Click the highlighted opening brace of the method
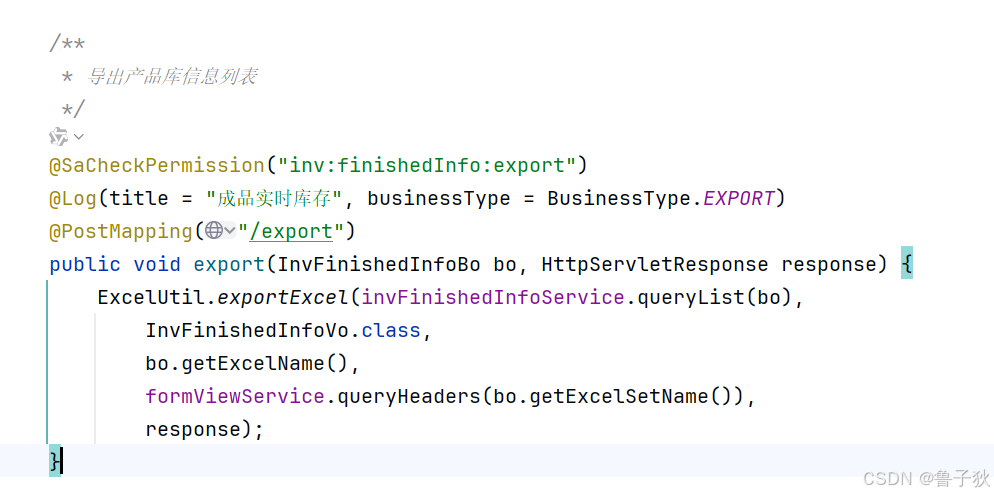This screenshot has width=994, height=496. (907, 263)
